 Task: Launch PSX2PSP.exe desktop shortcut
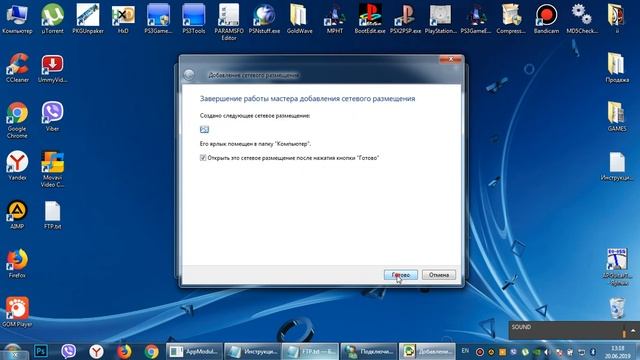[x=405, y=18]
